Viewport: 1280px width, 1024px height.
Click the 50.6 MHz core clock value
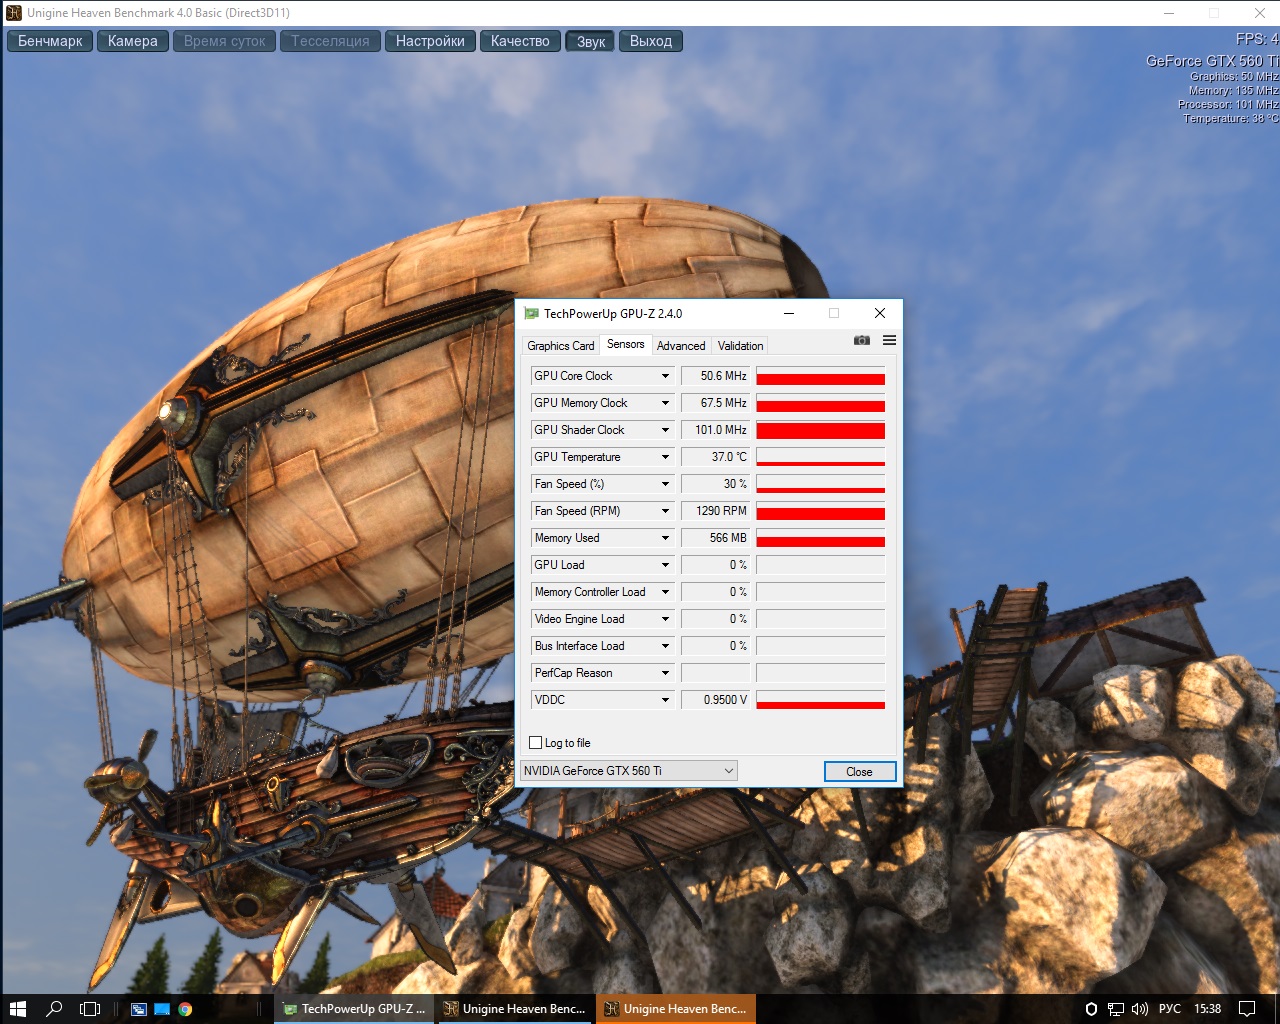[x=715, y=376]
